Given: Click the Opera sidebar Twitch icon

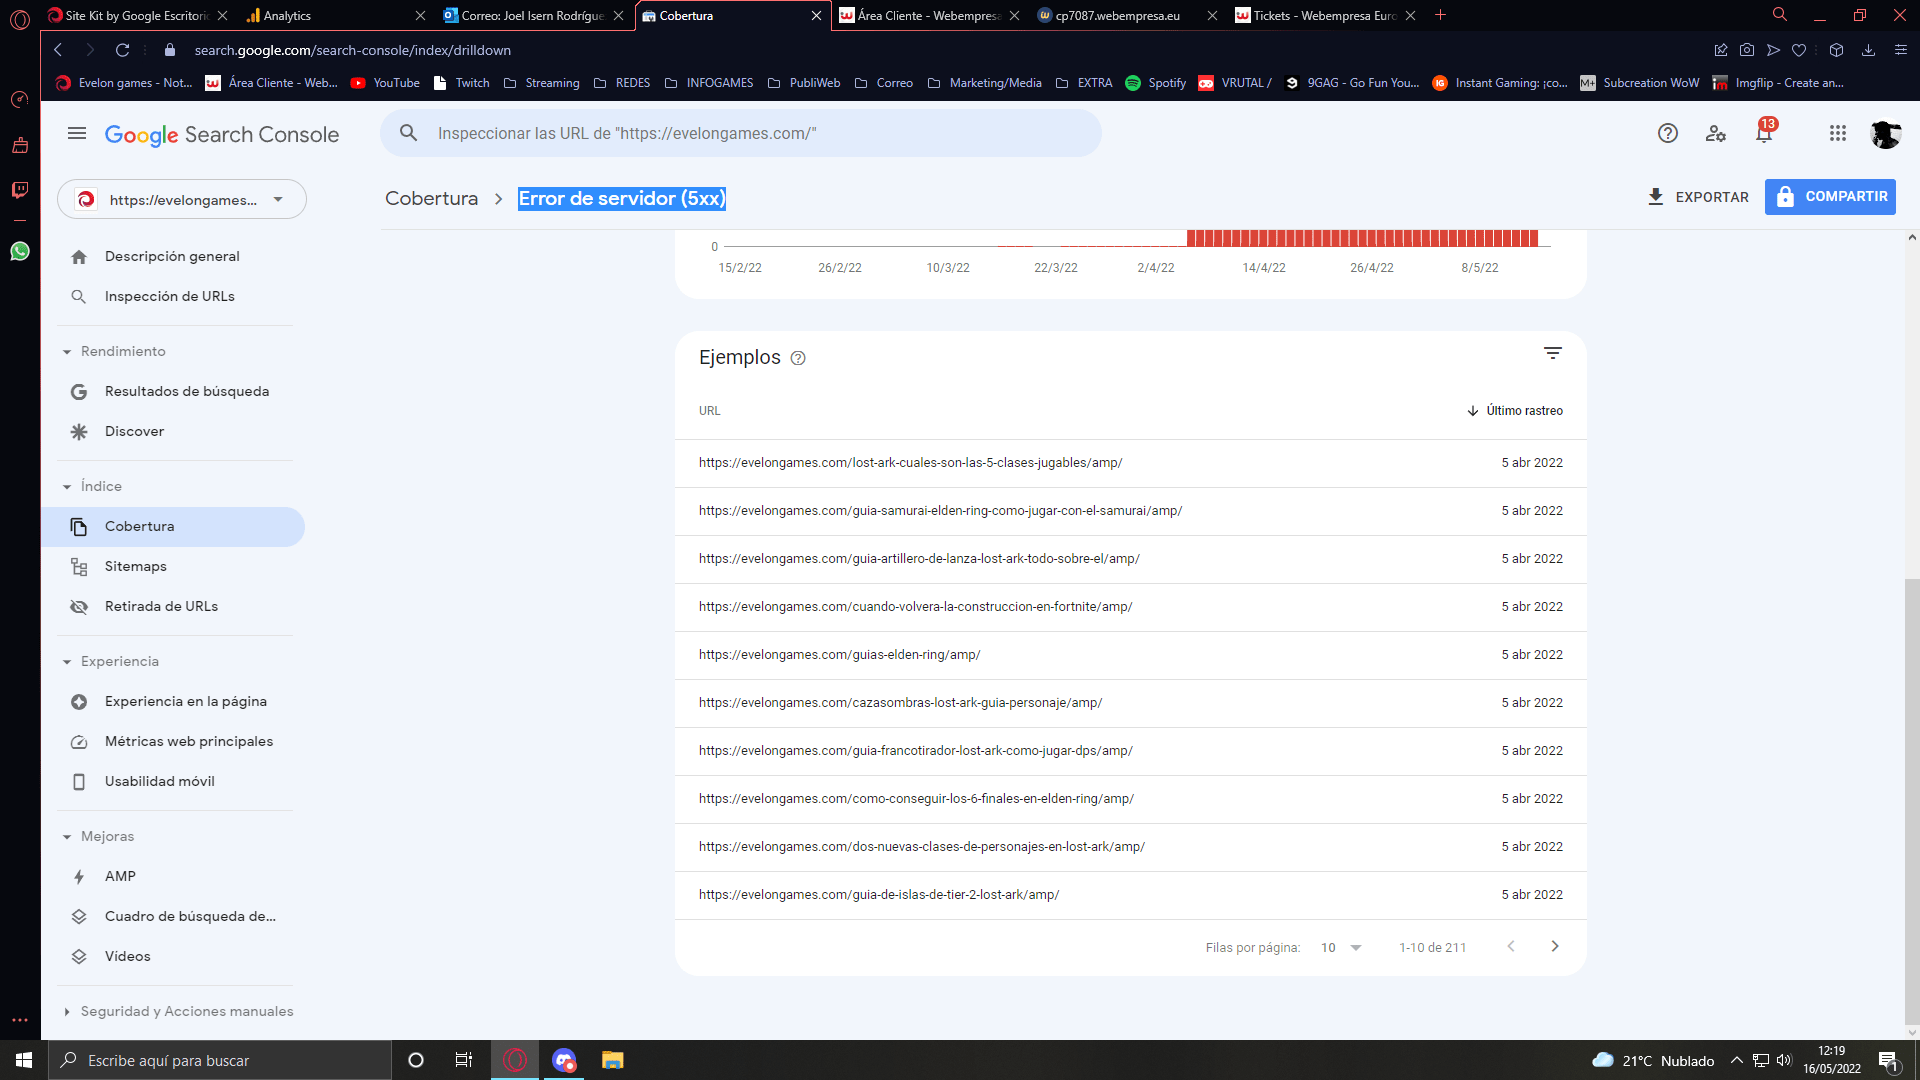Looking at the screenshot, I should (x=20, y=190).
